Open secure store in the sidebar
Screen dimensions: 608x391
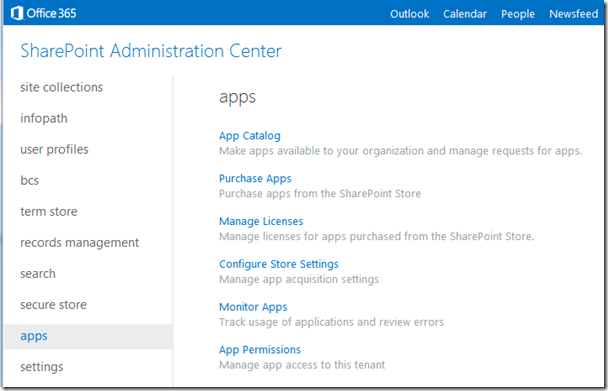[x=54, y=304]
